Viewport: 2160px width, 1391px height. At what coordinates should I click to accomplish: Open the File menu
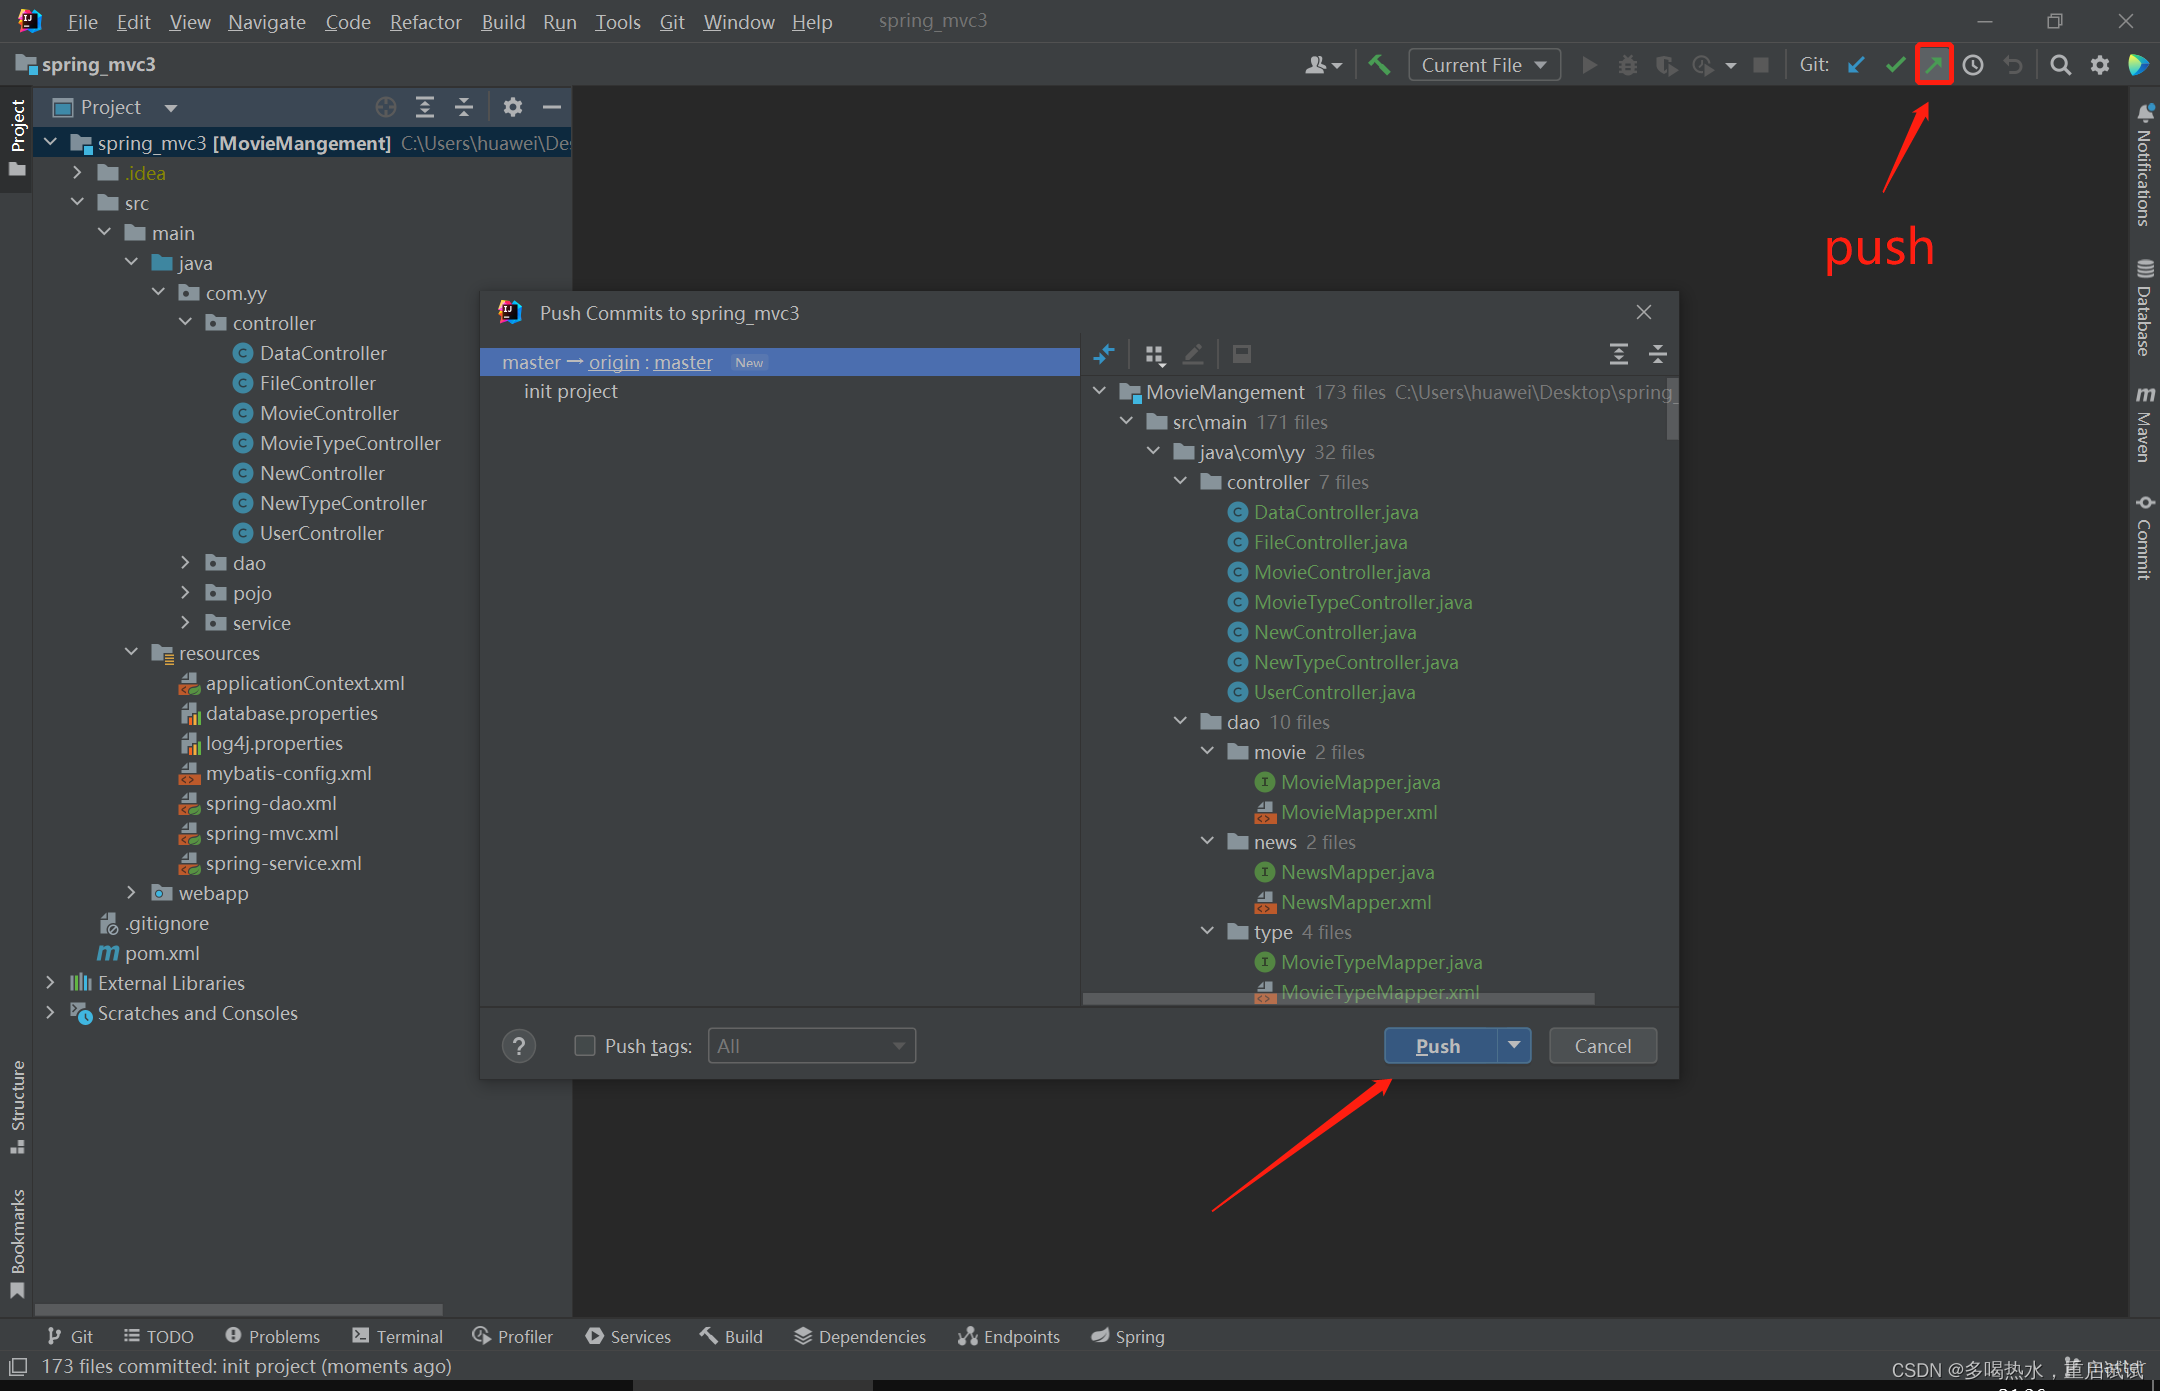(82, 22)
